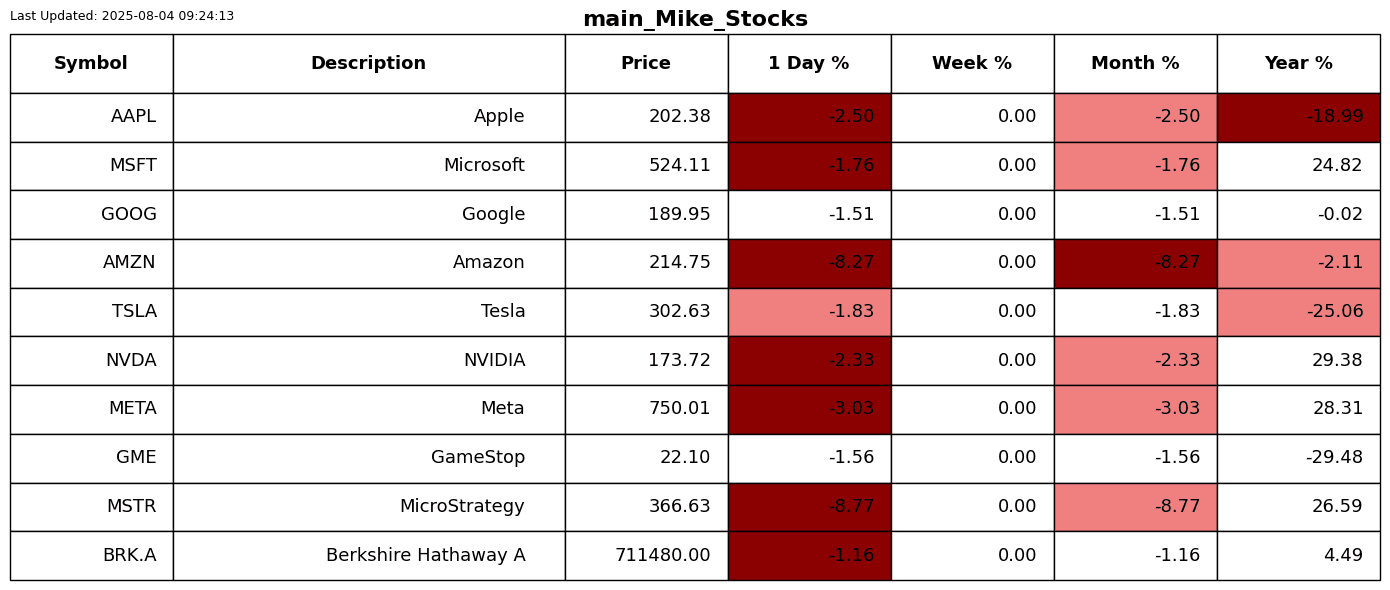Viewport: 1390px width, 590px height.
Task: Click Meta's dark red 1 Day % cell
Action: [x=809, y=409]
